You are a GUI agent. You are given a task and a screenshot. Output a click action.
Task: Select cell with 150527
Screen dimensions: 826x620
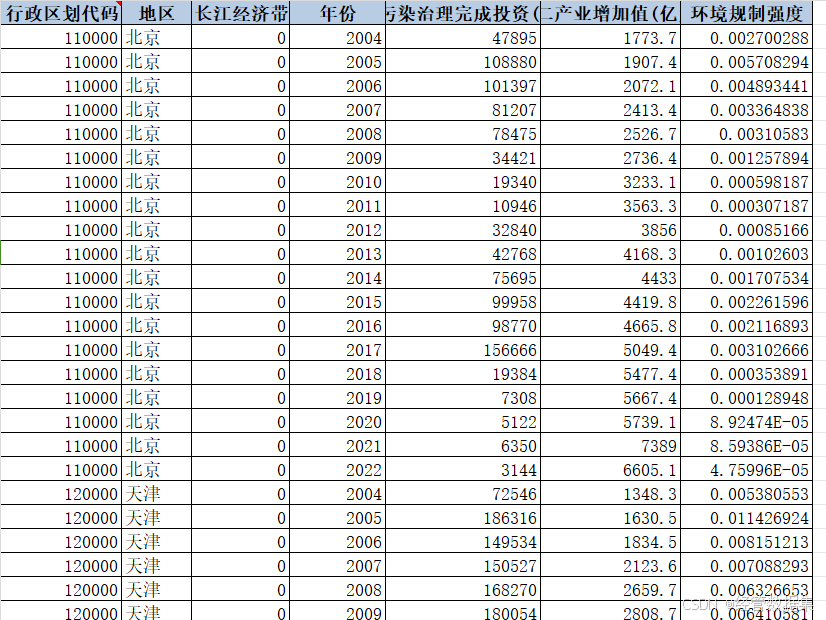pos(463,566)
